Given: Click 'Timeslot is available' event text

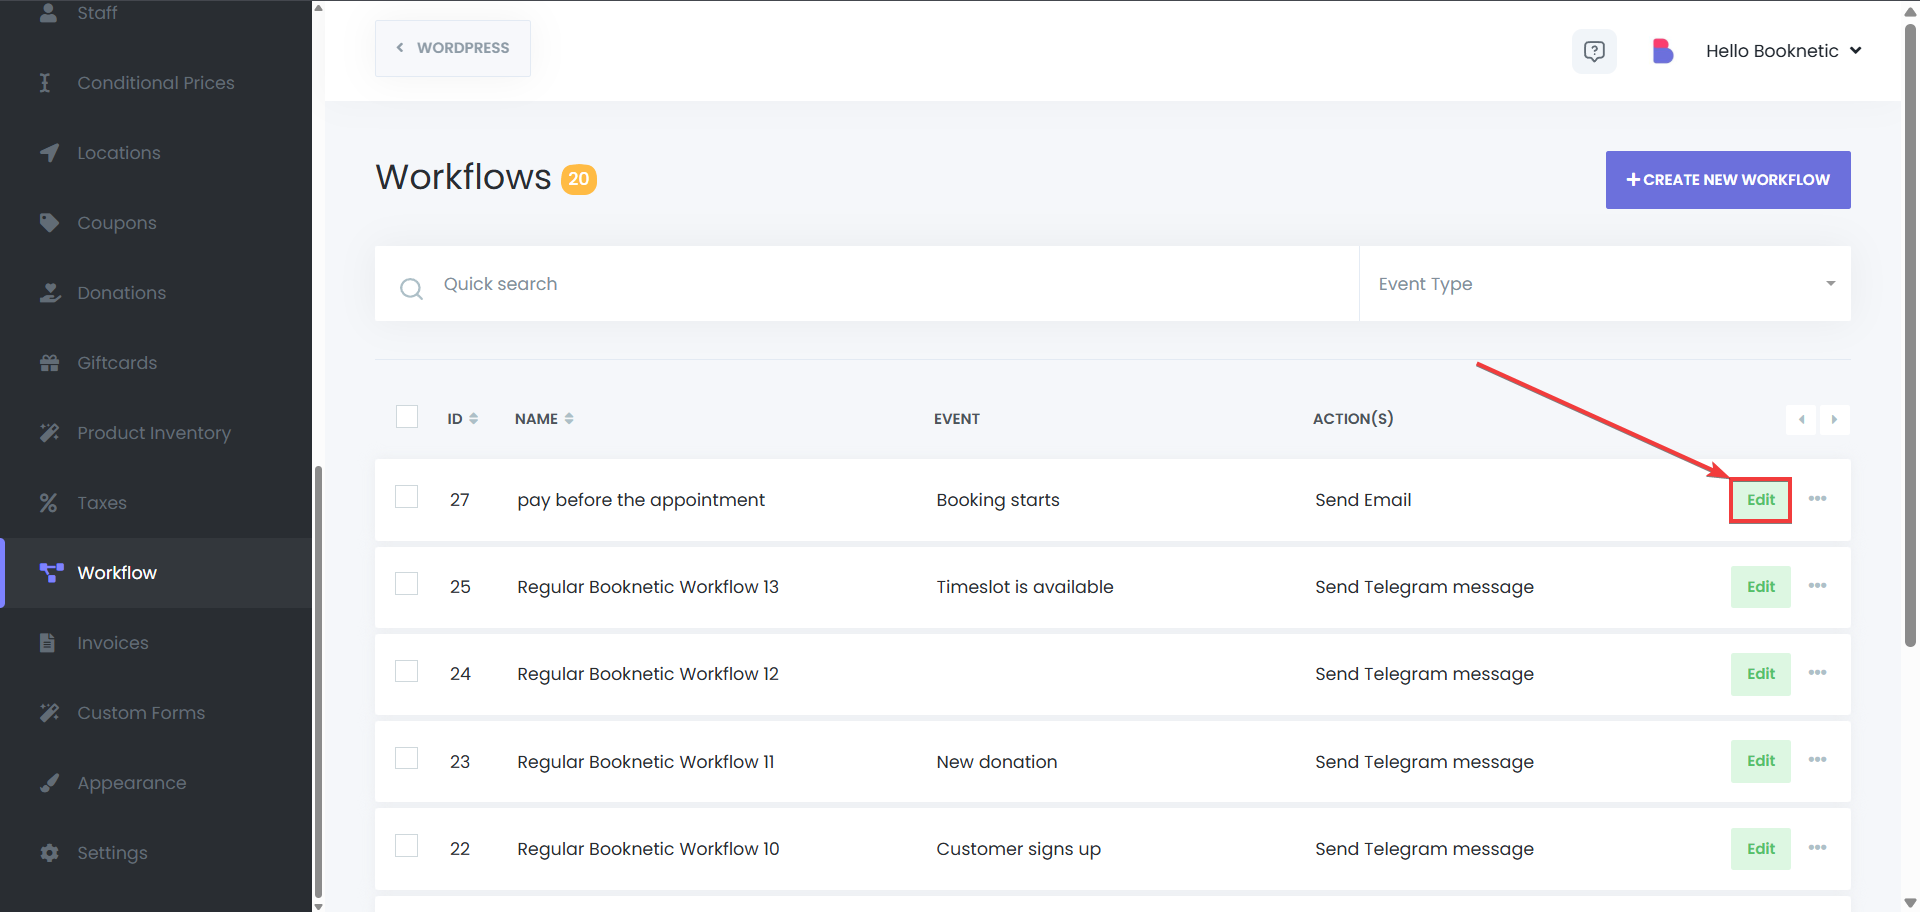Looking at the screenshot, I should [1024, 587].
